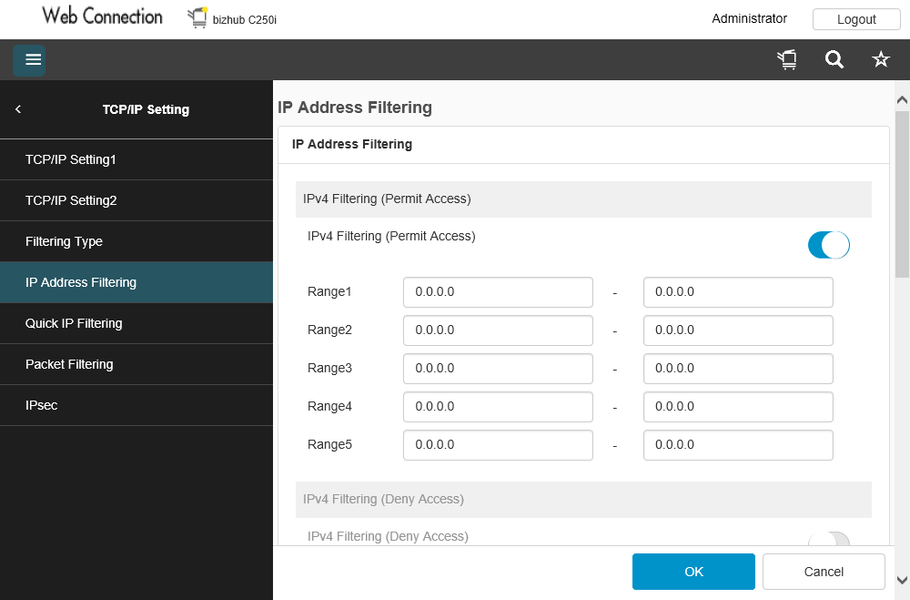Viewport: 910px width, 600px height.
Task: Click the bizhub C250i device icon
Action: [197, 18]
